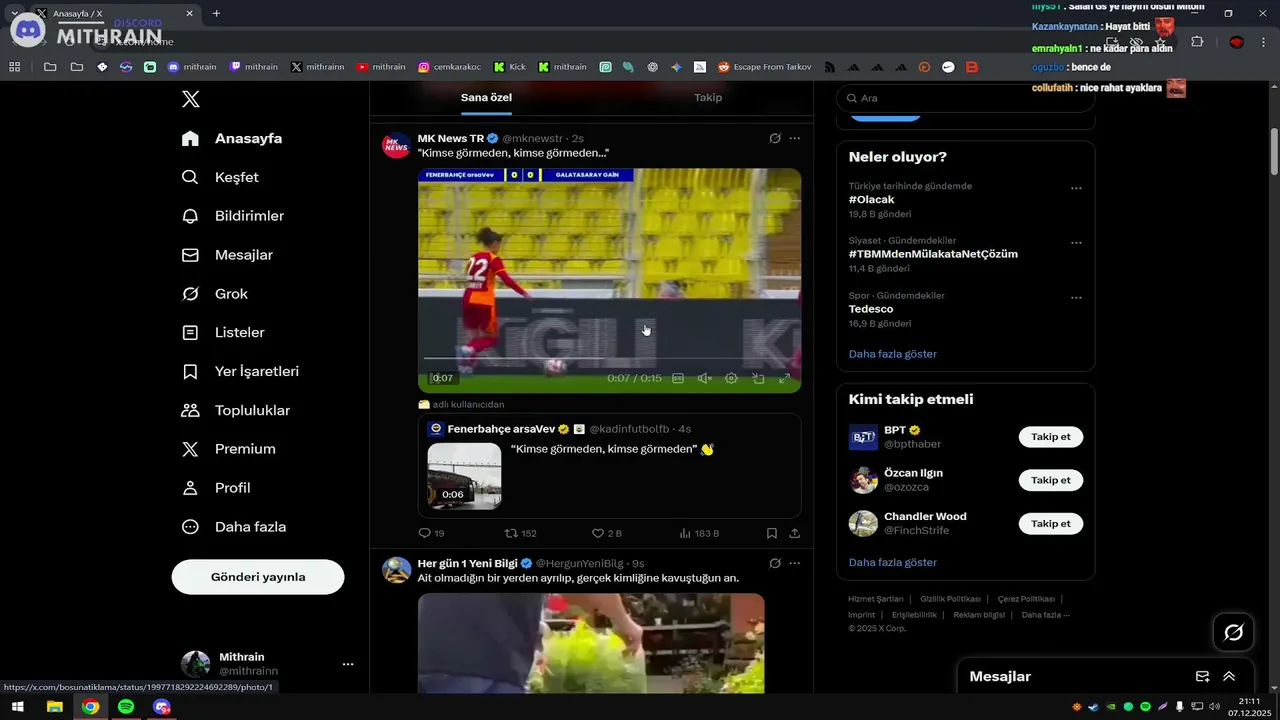
Task: Open Yer İşaretleri bookmarks
Action: coord(240,371)
